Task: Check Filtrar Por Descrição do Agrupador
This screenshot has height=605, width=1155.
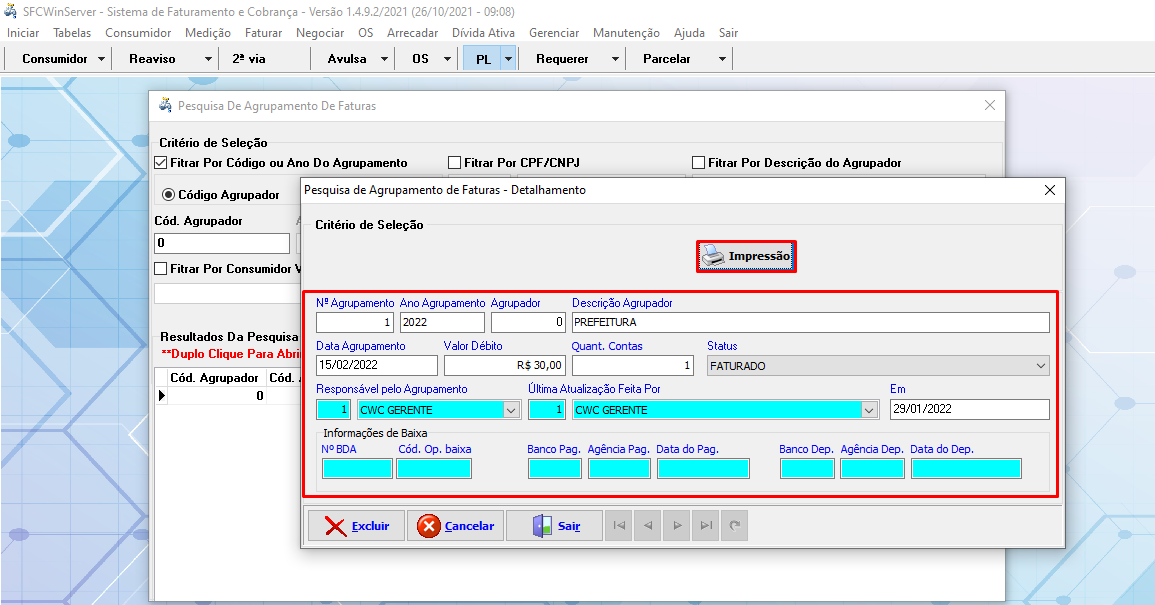Action: click(699, 162)
